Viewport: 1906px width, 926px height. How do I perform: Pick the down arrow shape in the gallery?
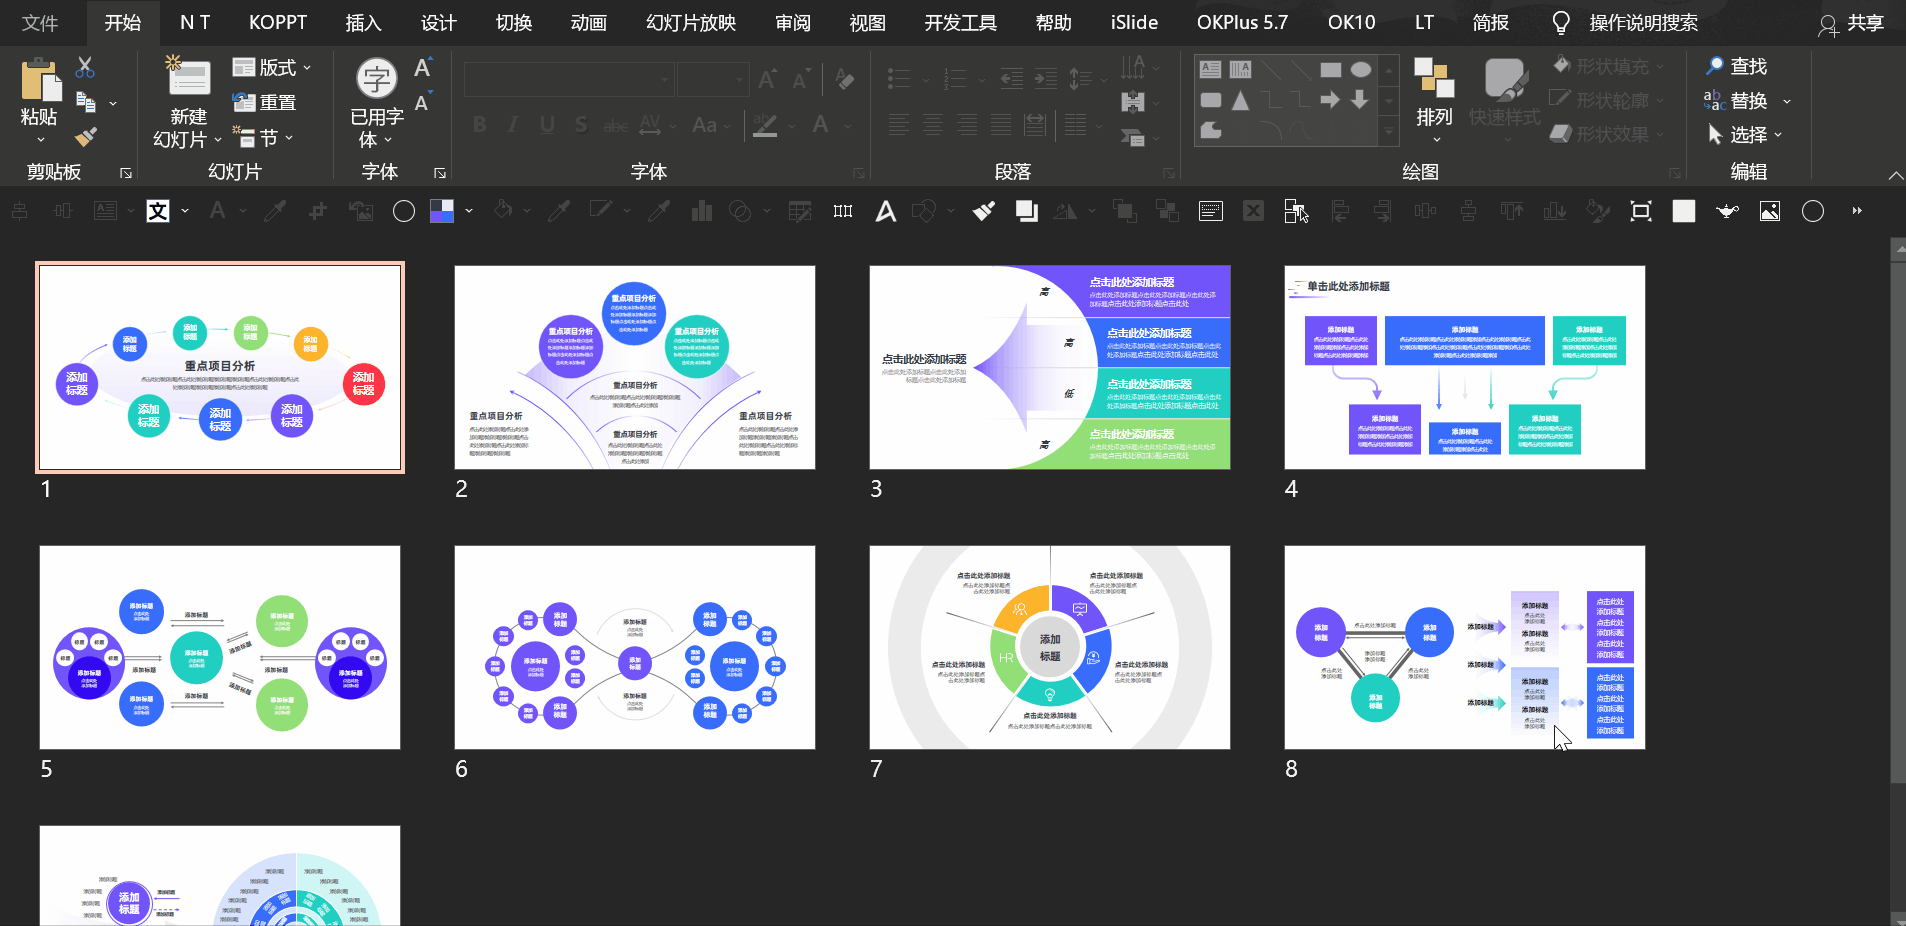click(1360, 100)
